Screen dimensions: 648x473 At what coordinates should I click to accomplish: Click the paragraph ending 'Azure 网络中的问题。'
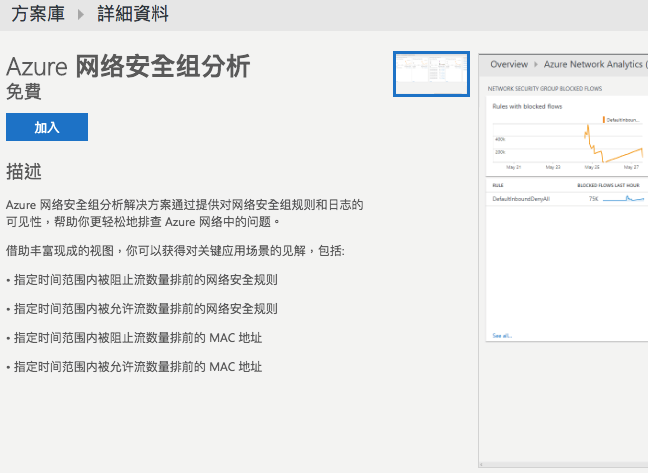point(185,213)
